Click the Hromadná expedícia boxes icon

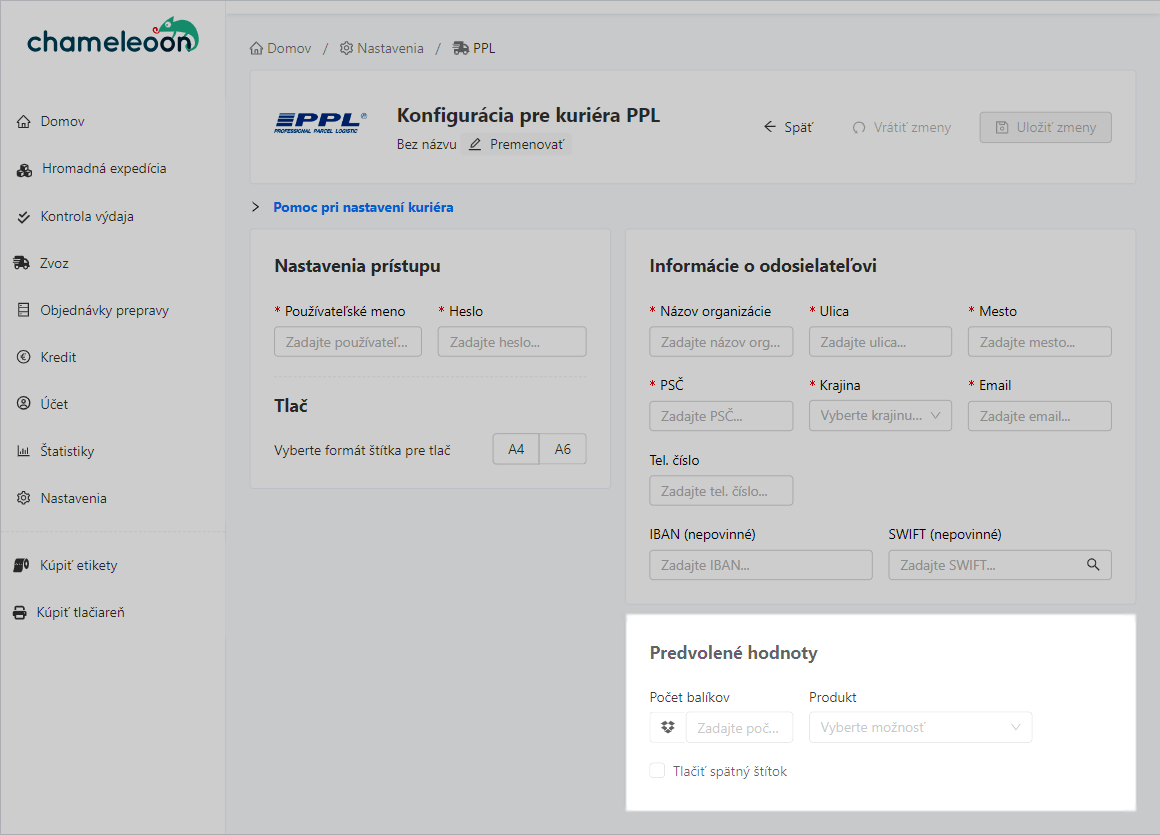[x=25, y=169]
